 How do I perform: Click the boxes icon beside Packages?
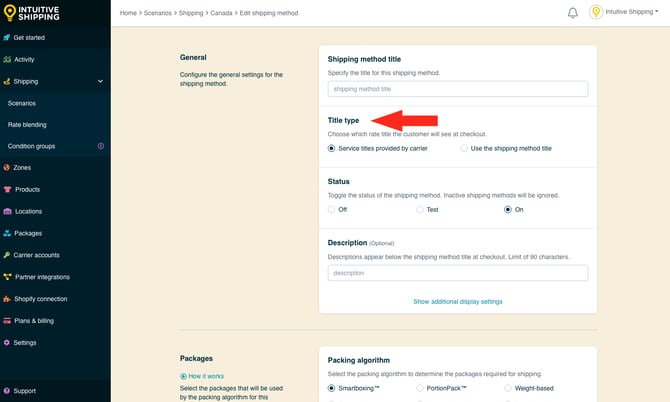click(x=7, y=233)
